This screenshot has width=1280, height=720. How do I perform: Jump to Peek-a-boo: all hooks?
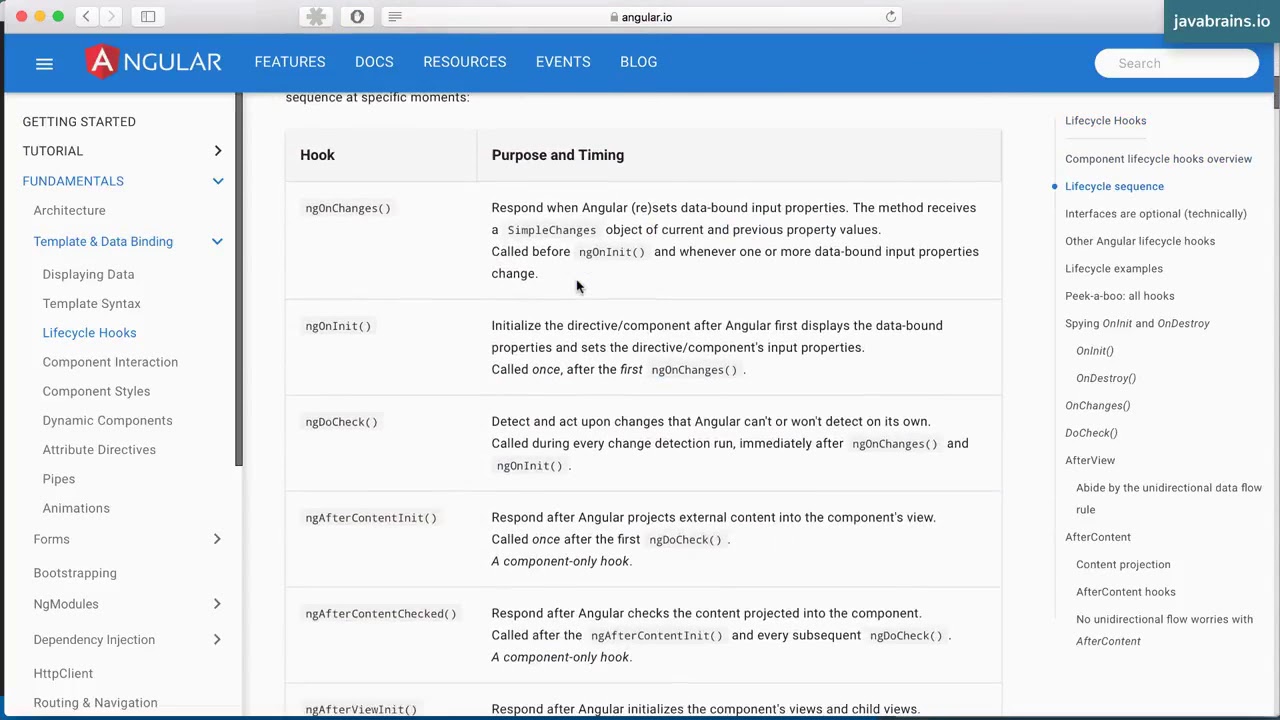1120,296
